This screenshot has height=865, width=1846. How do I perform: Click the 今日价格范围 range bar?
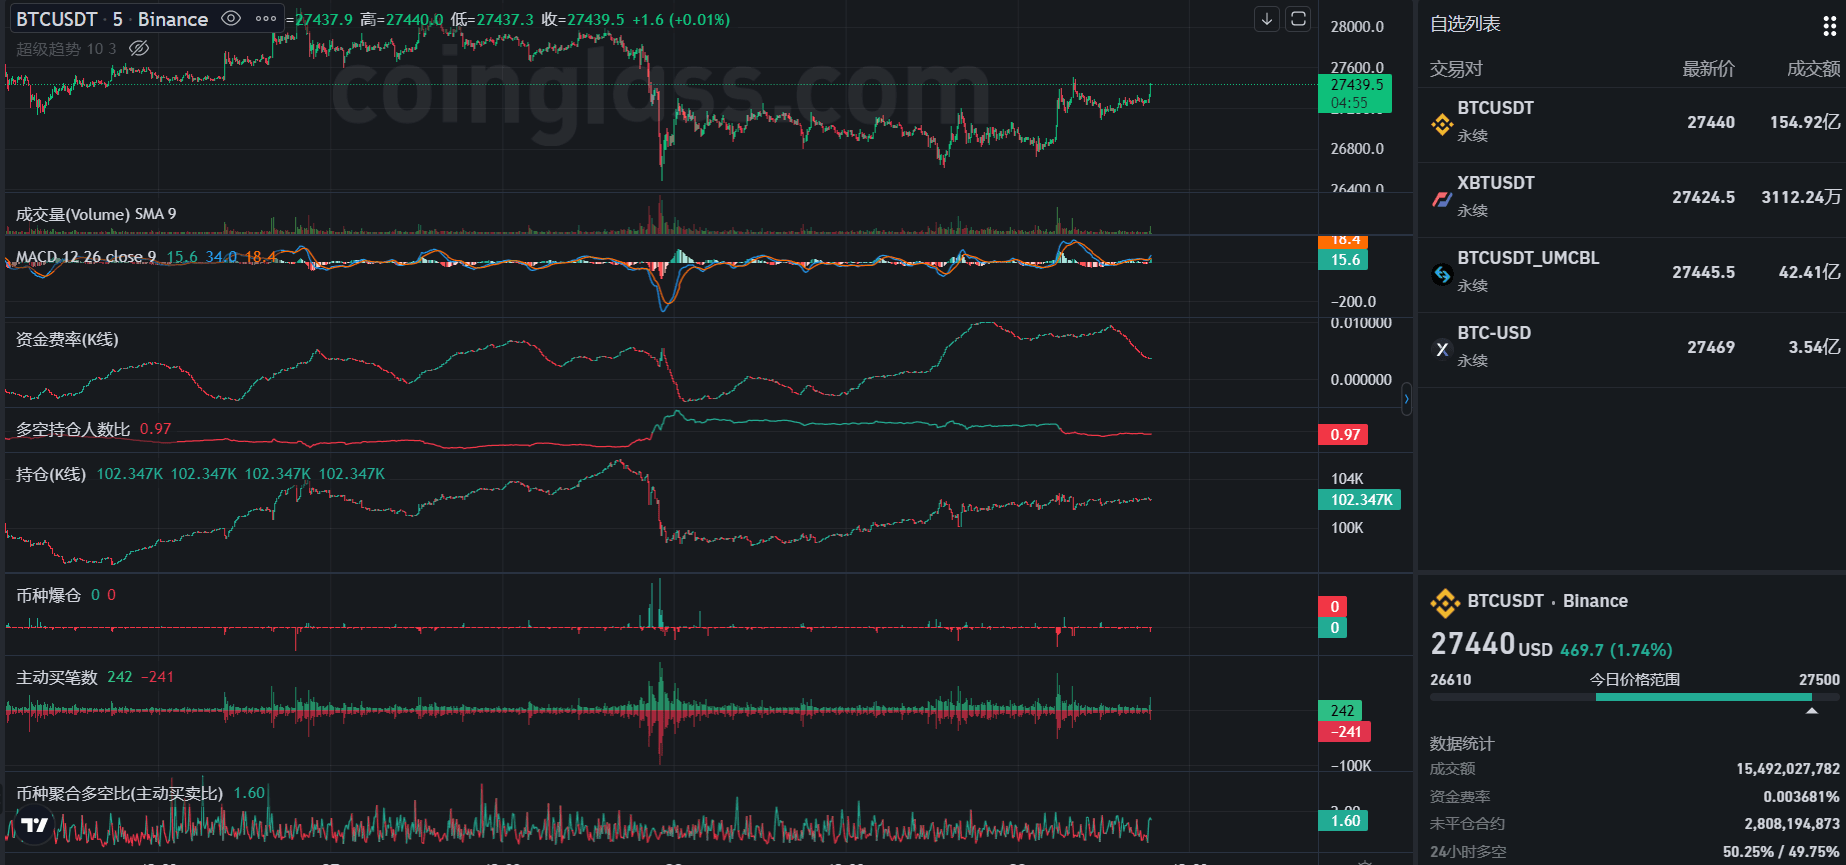coord(1635,697)
